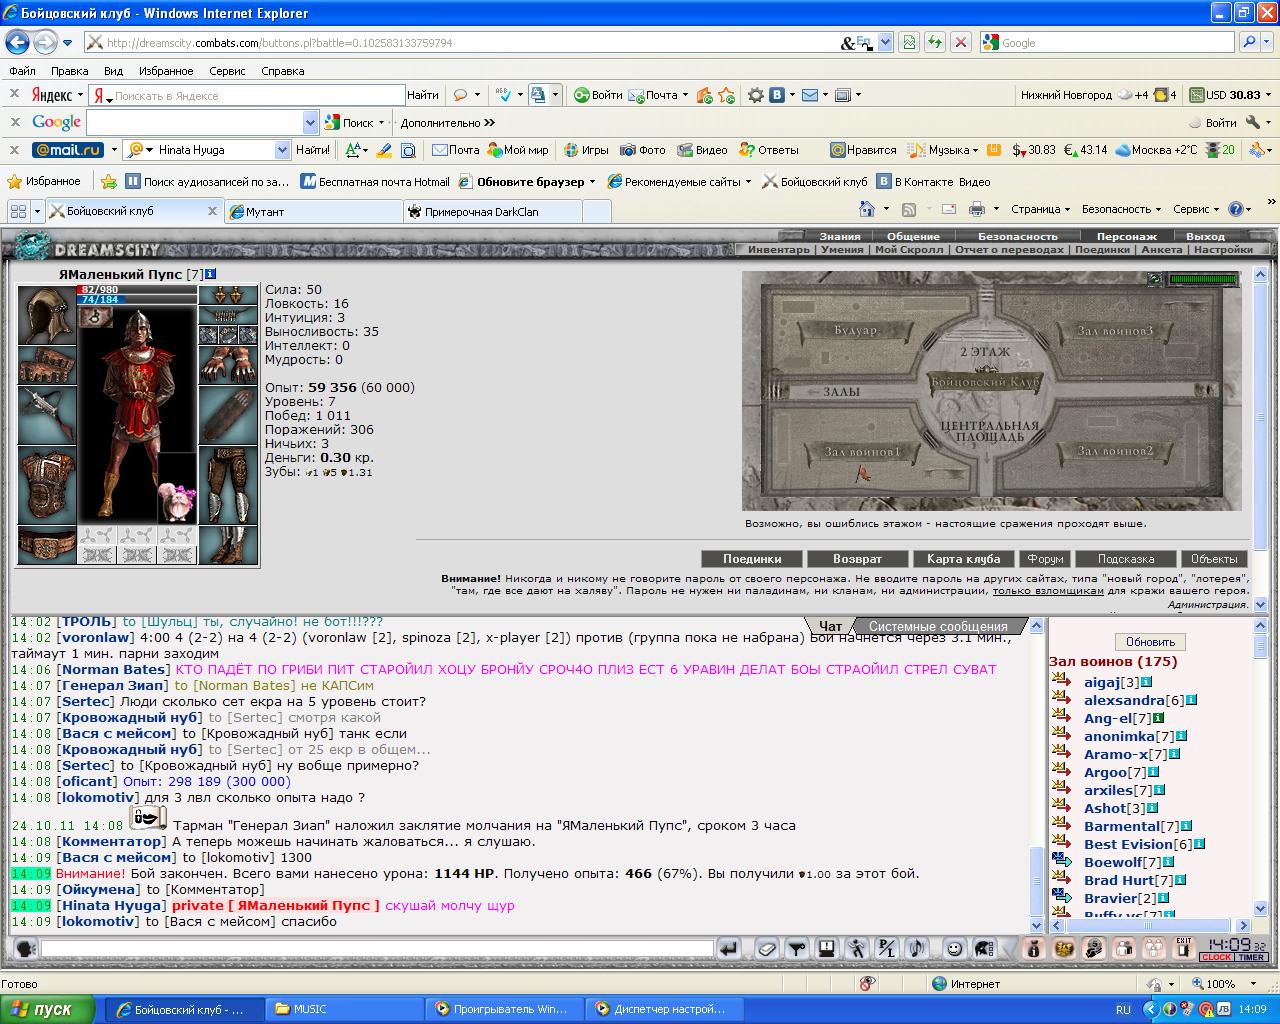Click the helmet equipment slot
Image resolution: width=1280 pixels, height=1024 pixels.
[x=47, y=315]
